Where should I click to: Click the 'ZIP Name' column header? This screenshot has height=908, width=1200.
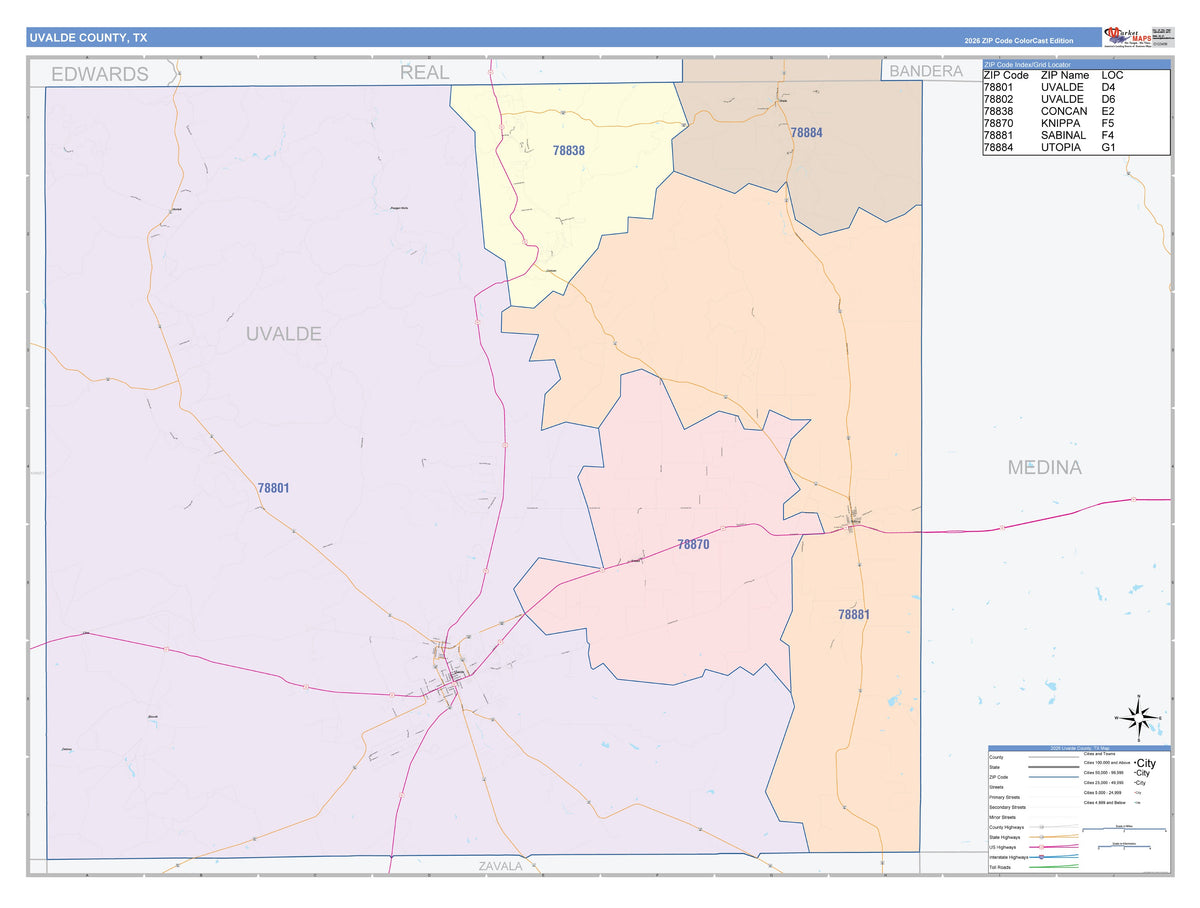coord(1065,75)
